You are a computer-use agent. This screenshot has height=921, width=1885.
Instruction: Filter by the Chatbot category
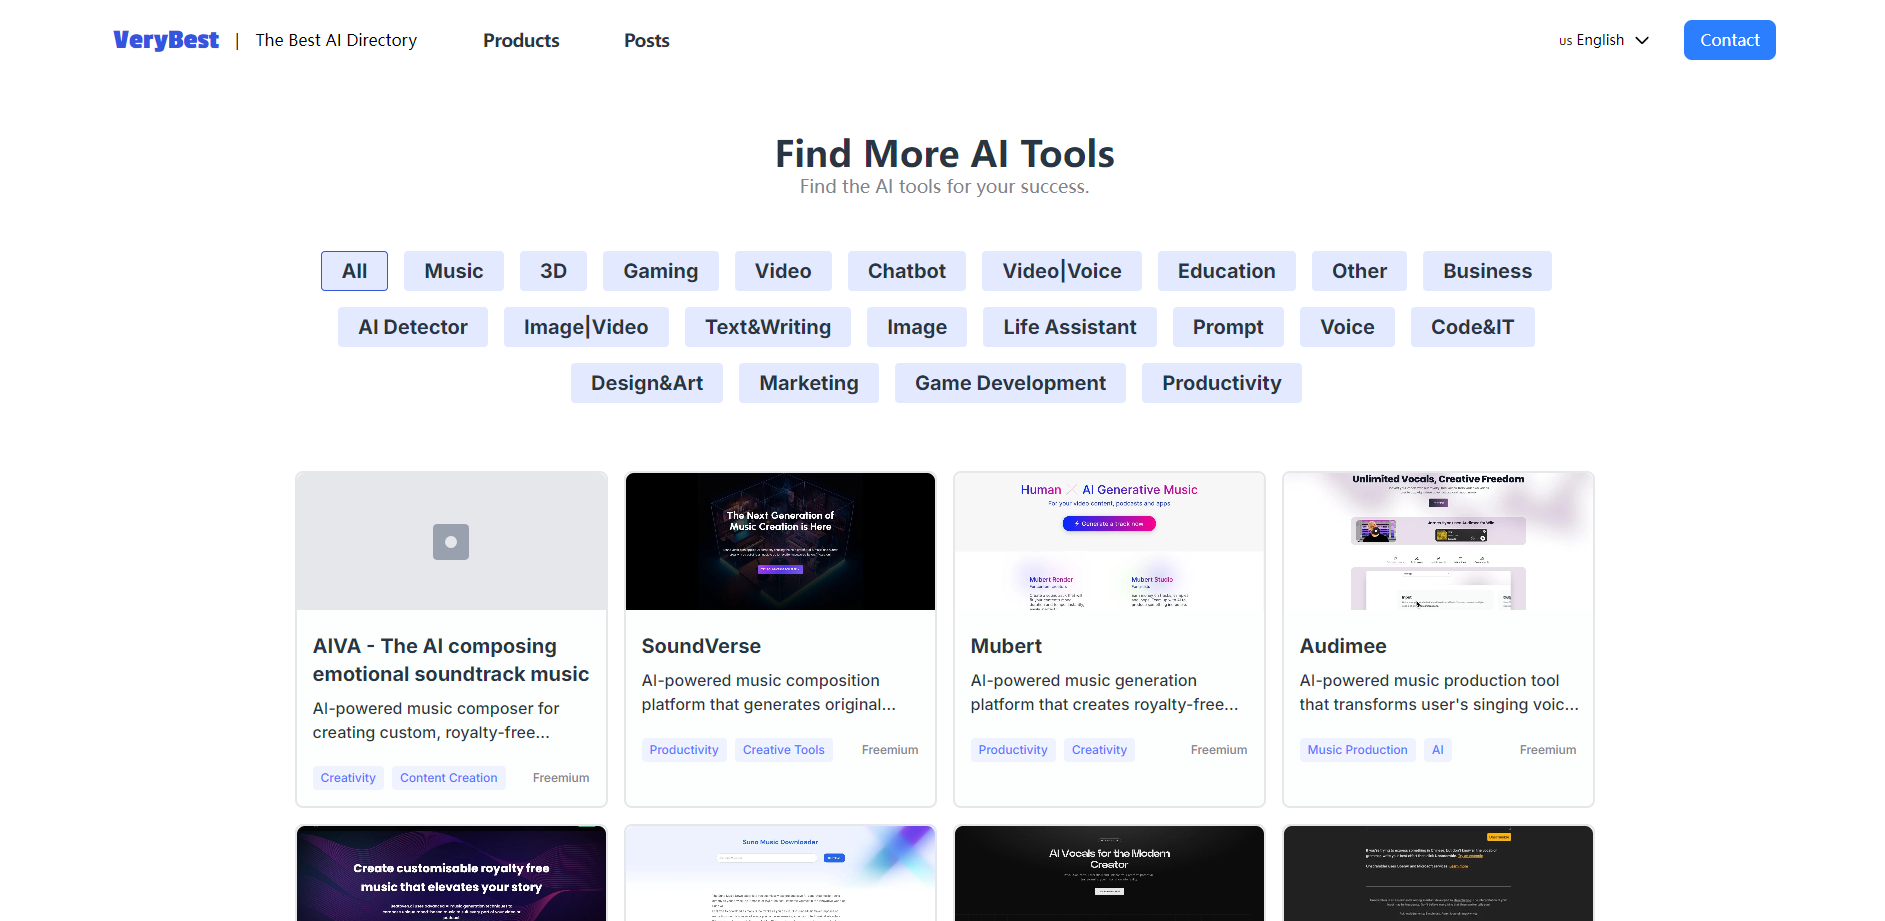point(907,271)
